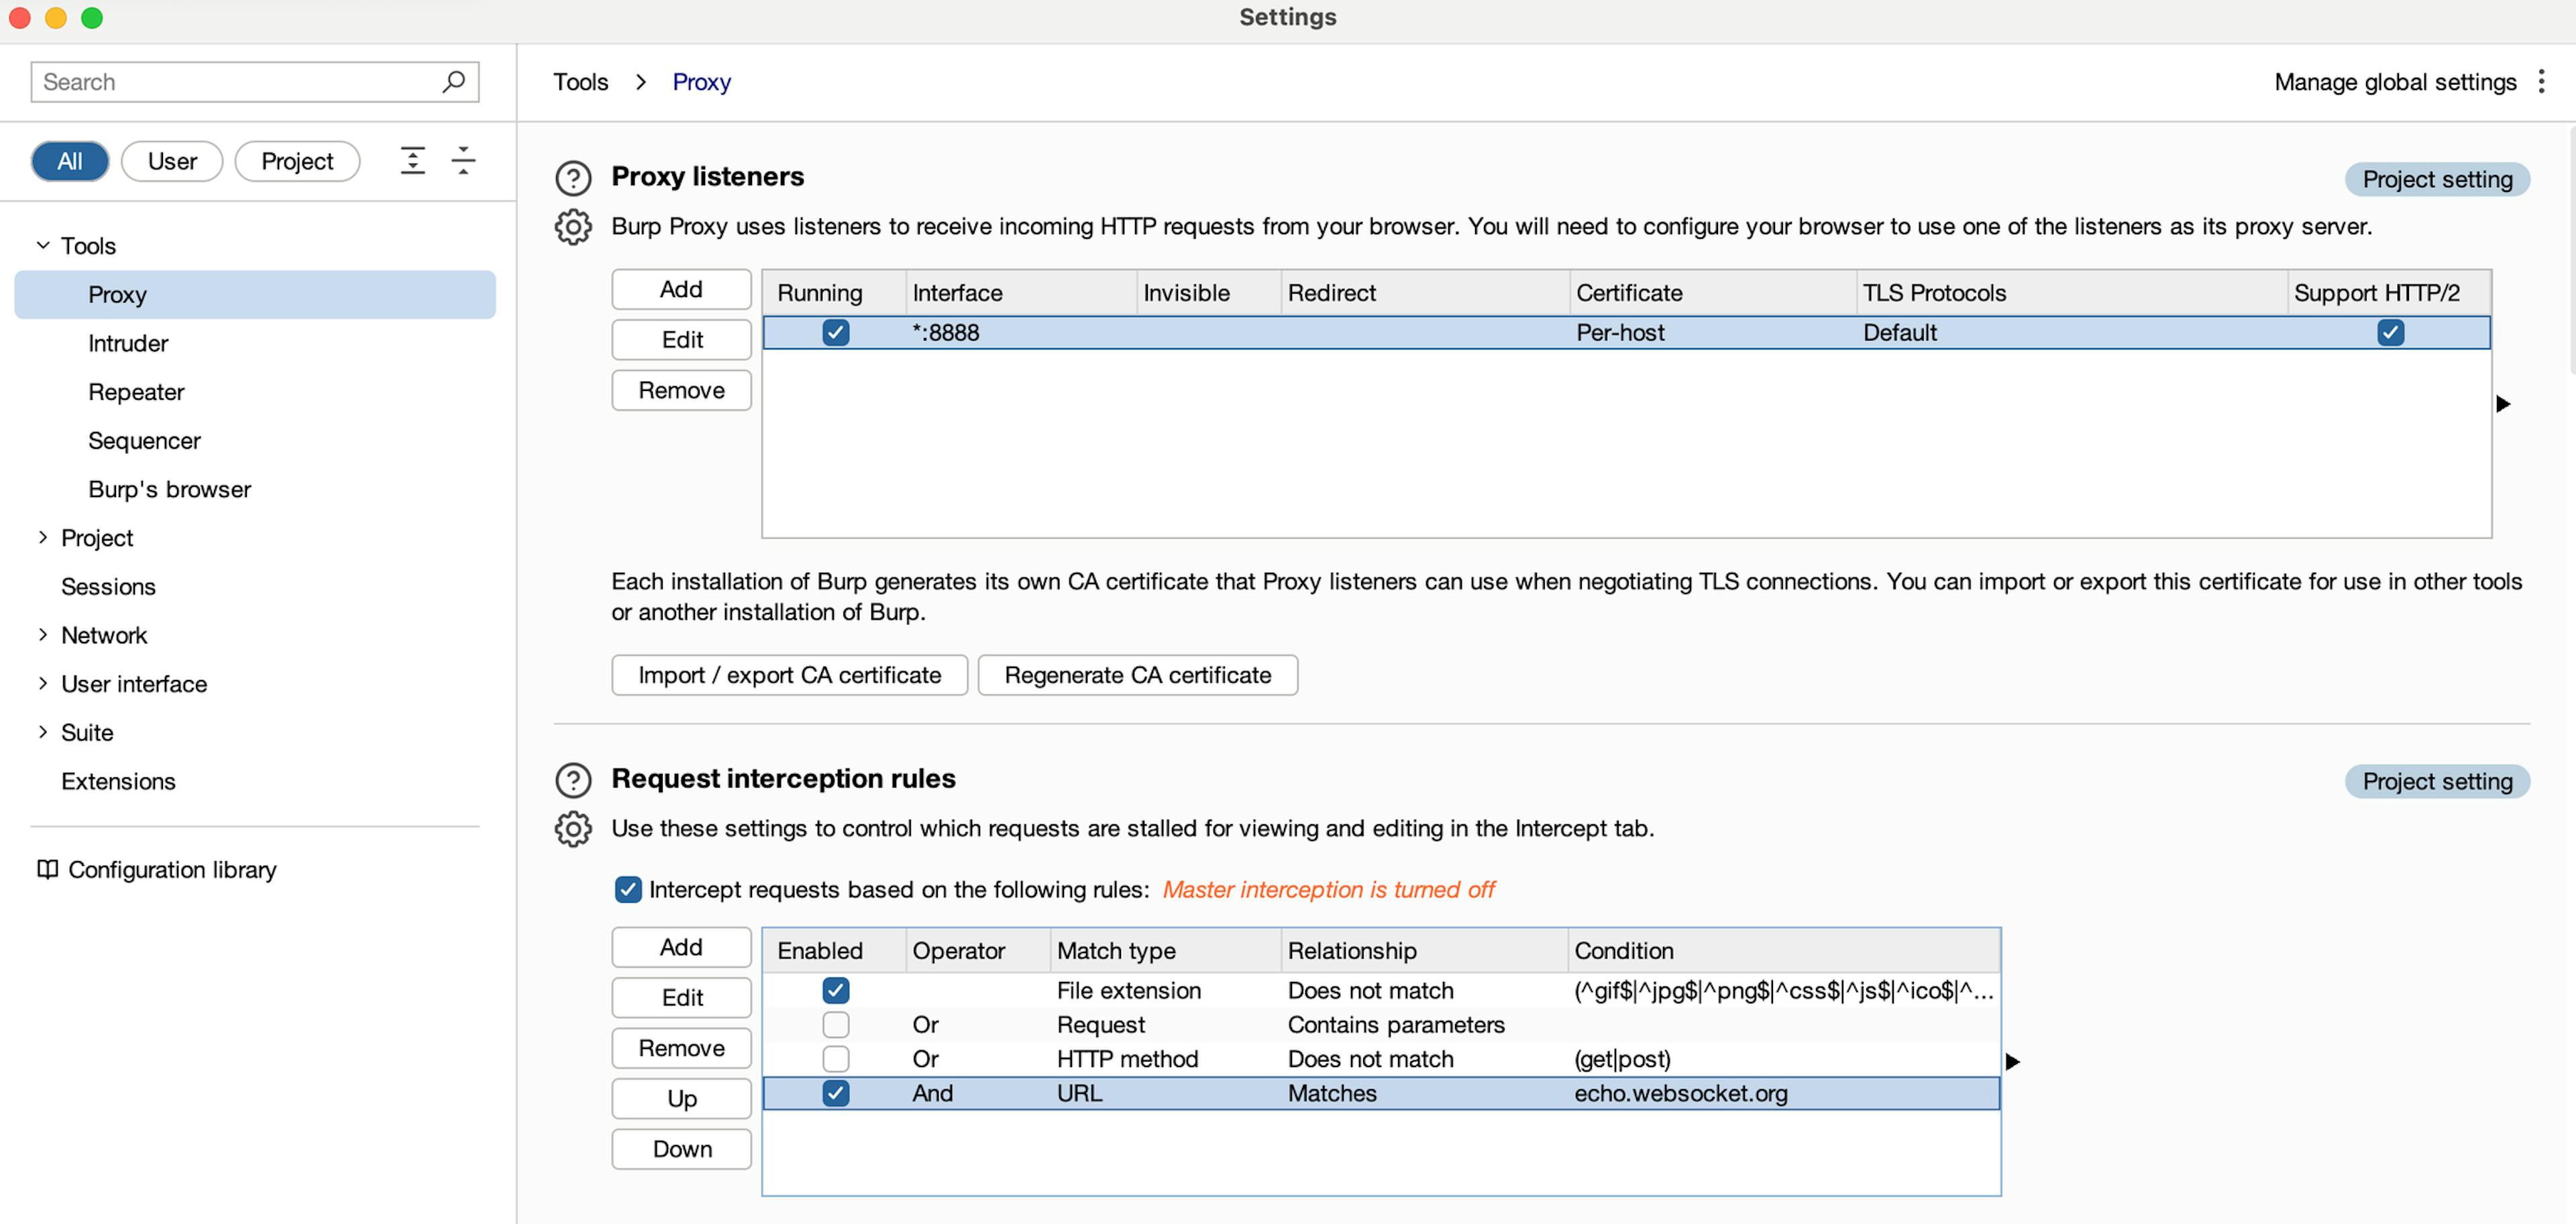This screenshot has height=1224, width=2576.
Task: Click Import / export CA certificate button
Action: click(789, 675)
